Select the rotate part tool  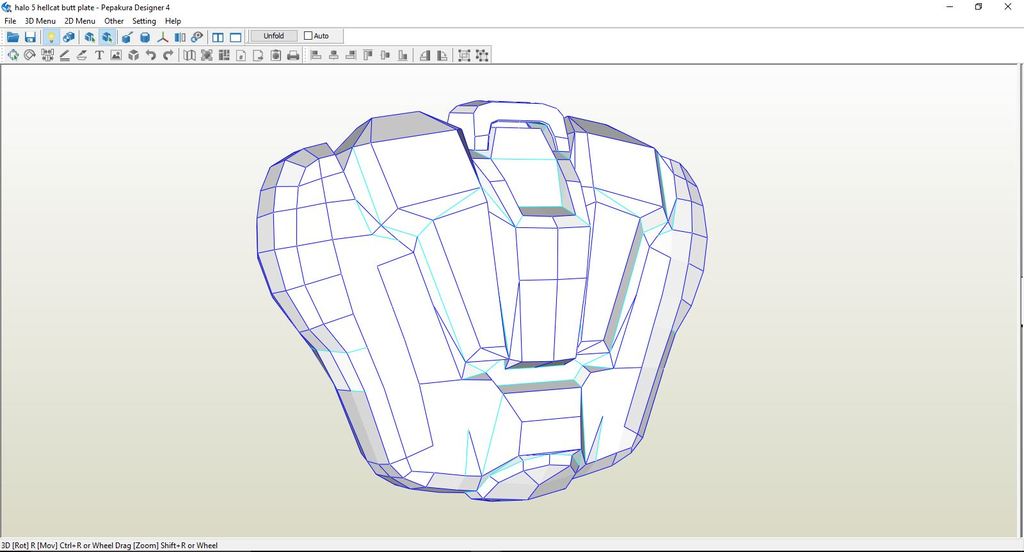(x=29, y=56)
